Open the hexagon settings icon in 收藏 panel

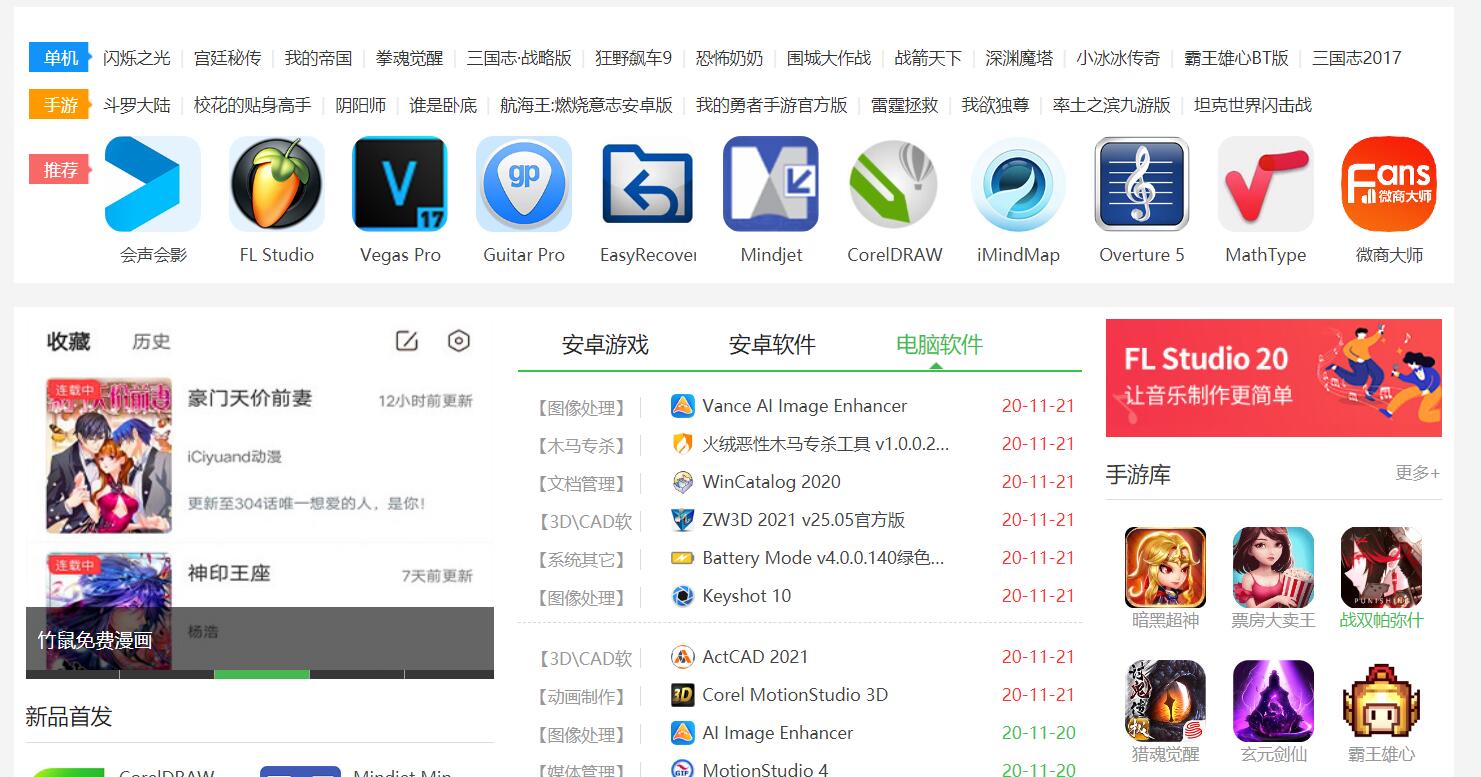pos(458,341)
